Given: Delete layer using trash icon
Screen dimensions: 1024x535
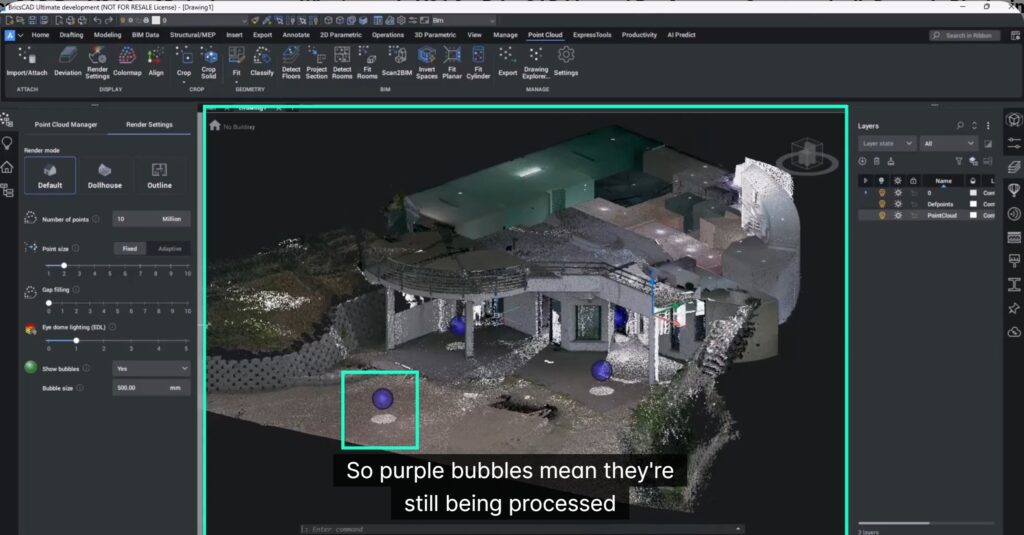Looking at the screenshot, I should 876,161.
